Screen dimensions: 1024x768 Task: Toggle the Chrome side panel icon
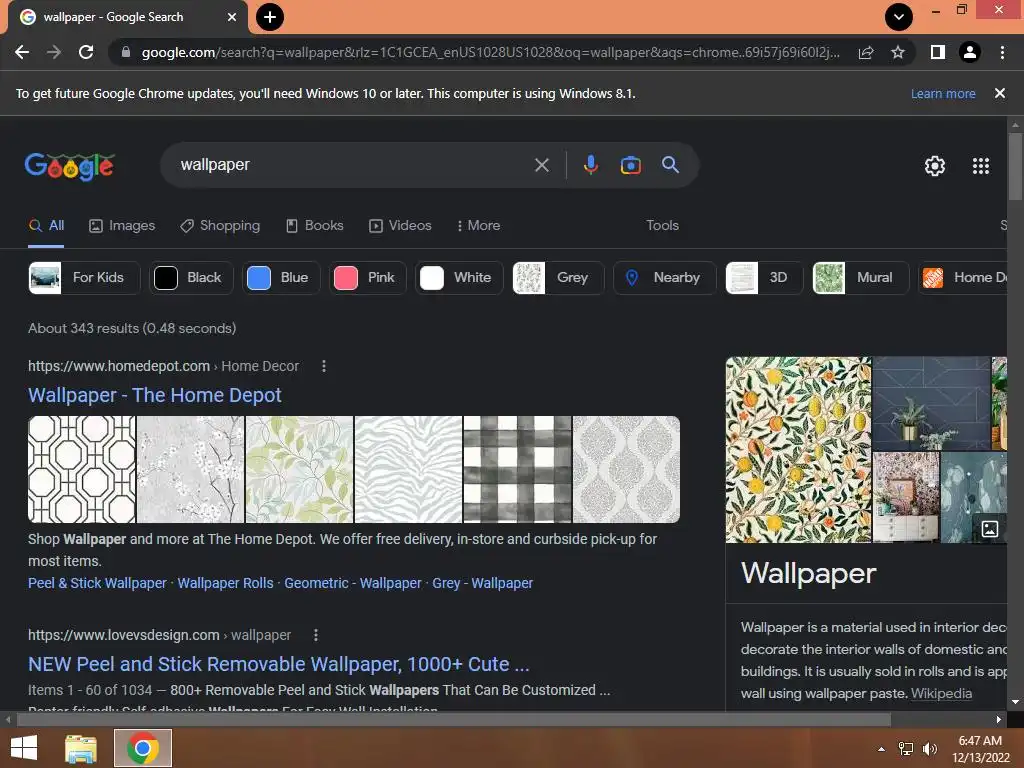pos(938,52)
